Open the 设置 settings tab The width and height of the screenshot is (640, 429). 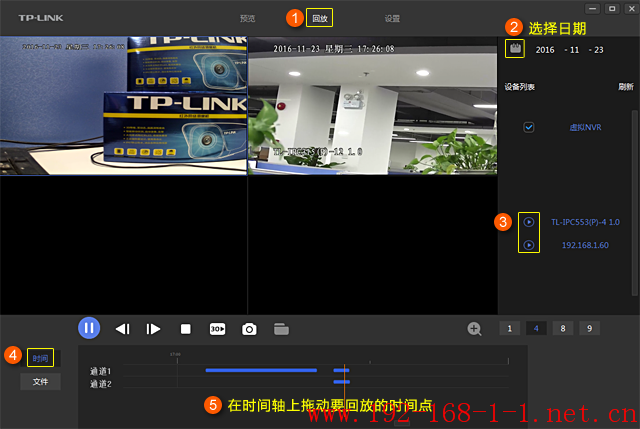coord(392,18)
